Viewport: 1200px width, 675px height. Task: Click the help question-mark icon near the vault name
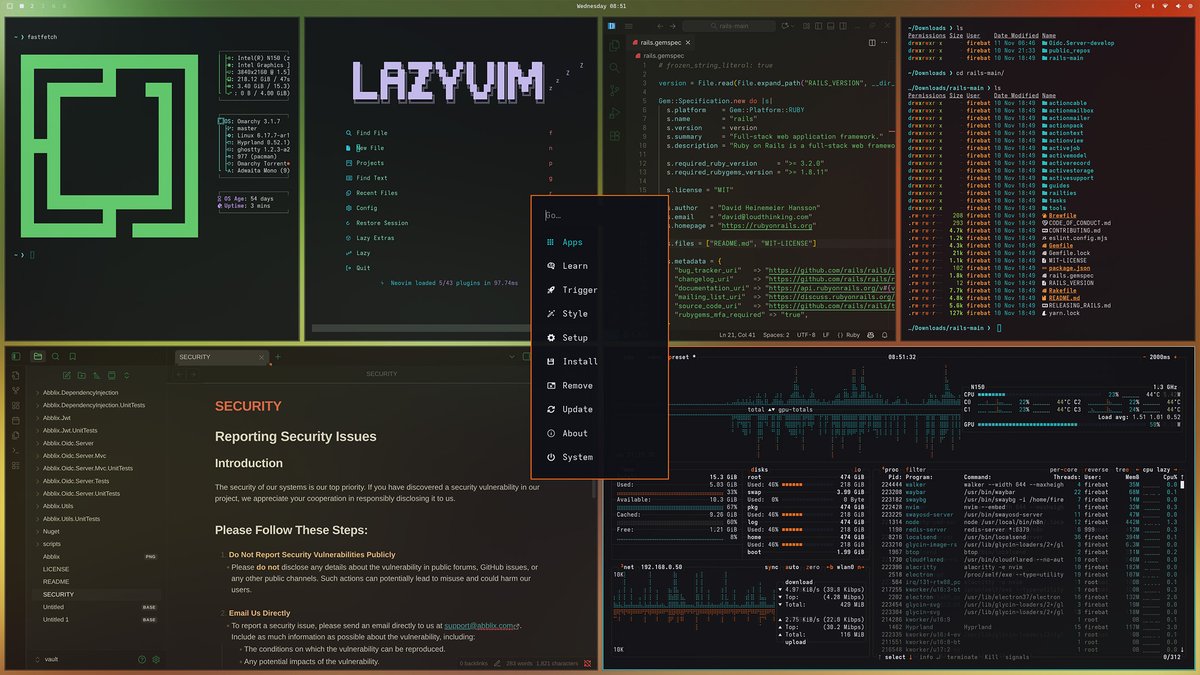pos(140,659)
